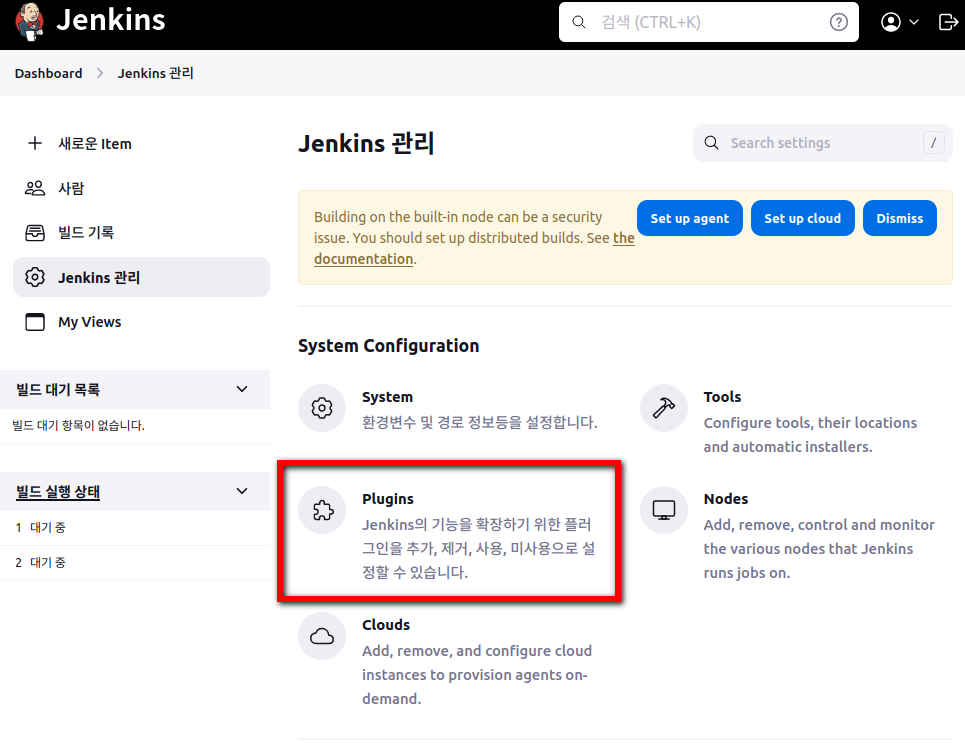Click the magnifier icon in Search settings
Image resolution: width=965 pixels, height=743 pixels.
[711, 143]
